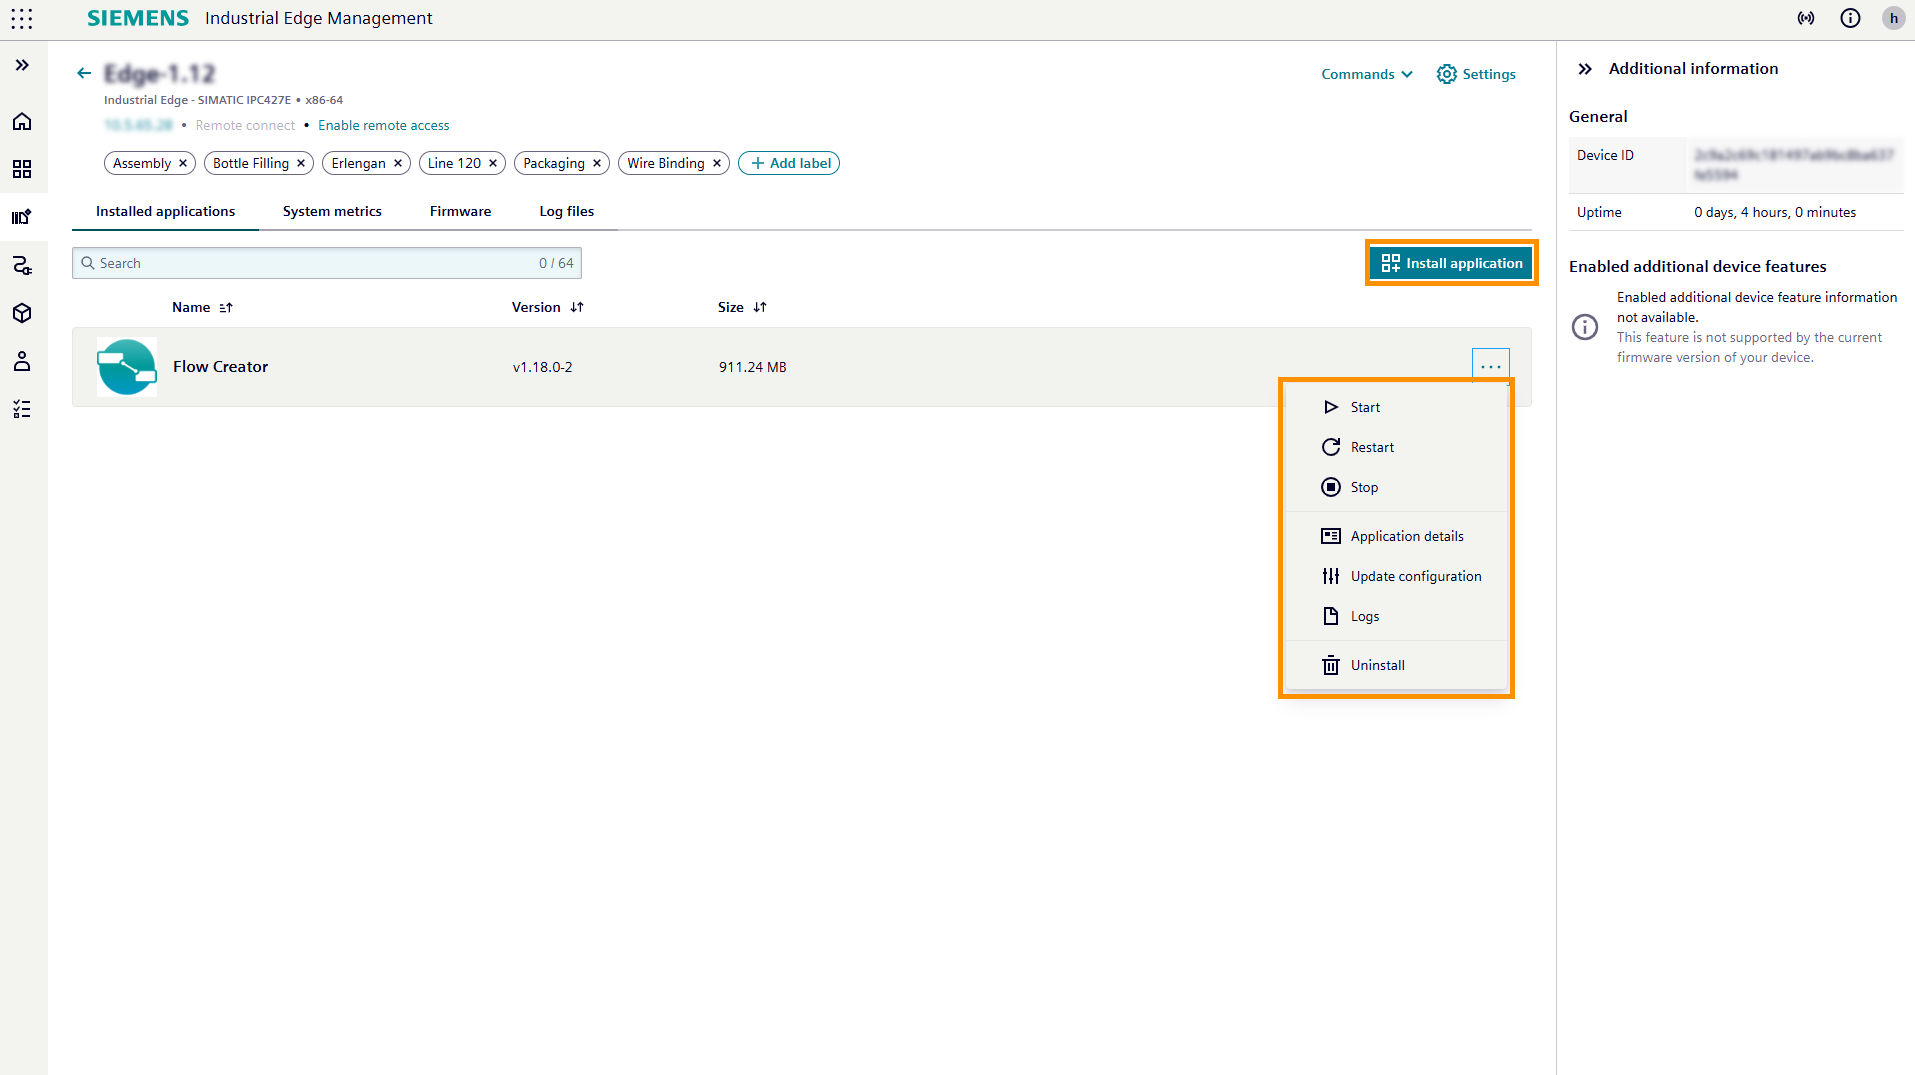The height and width of the screenshot is (1075, 1915).
Task: Remove the Assembly label
Action: pos(183,163)
